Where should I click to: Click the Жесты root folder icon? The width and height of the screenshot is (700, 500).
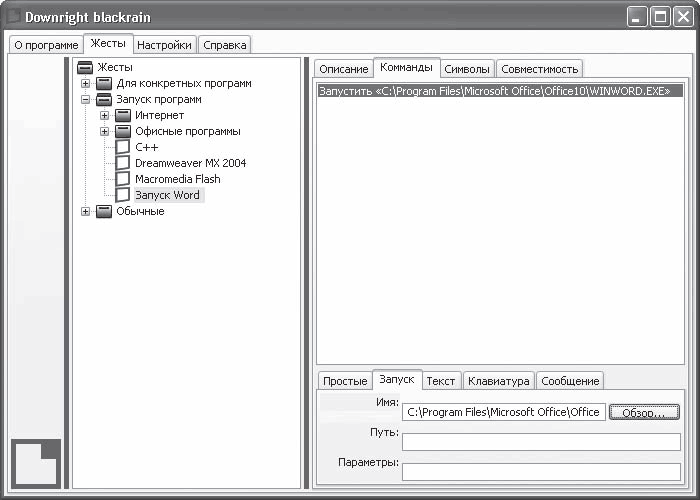pyautogui.click(x=85, y=67)
